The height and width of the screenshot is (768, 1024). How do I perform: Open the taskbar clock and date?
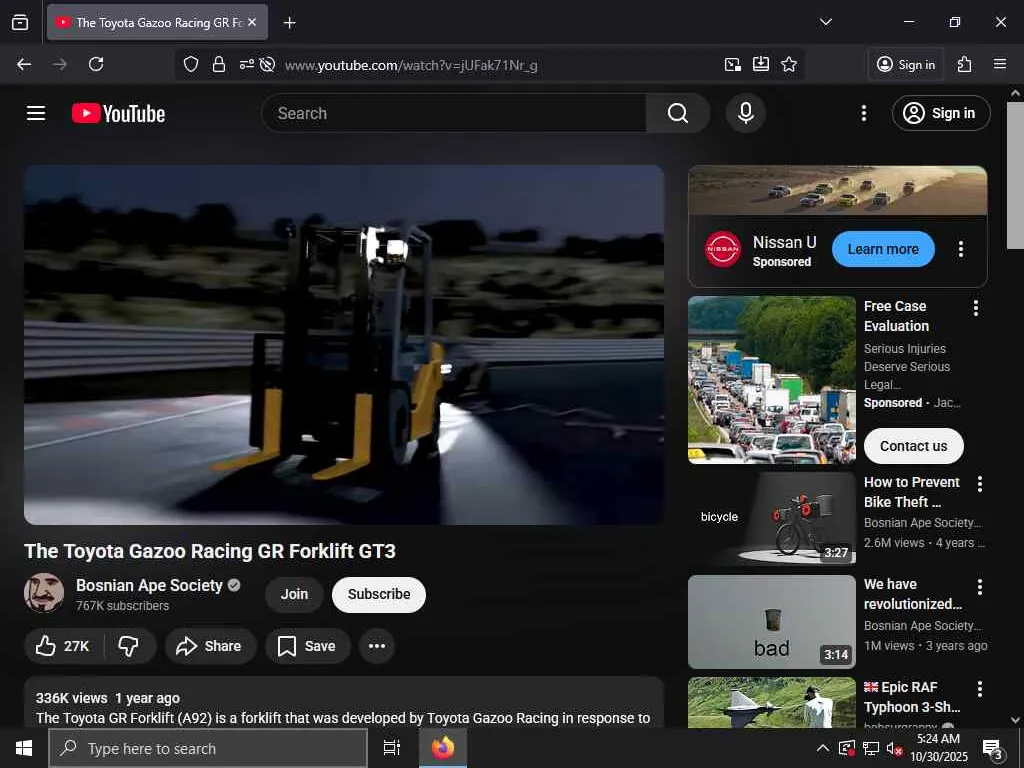pyautogui.click(x=939, y=748)
